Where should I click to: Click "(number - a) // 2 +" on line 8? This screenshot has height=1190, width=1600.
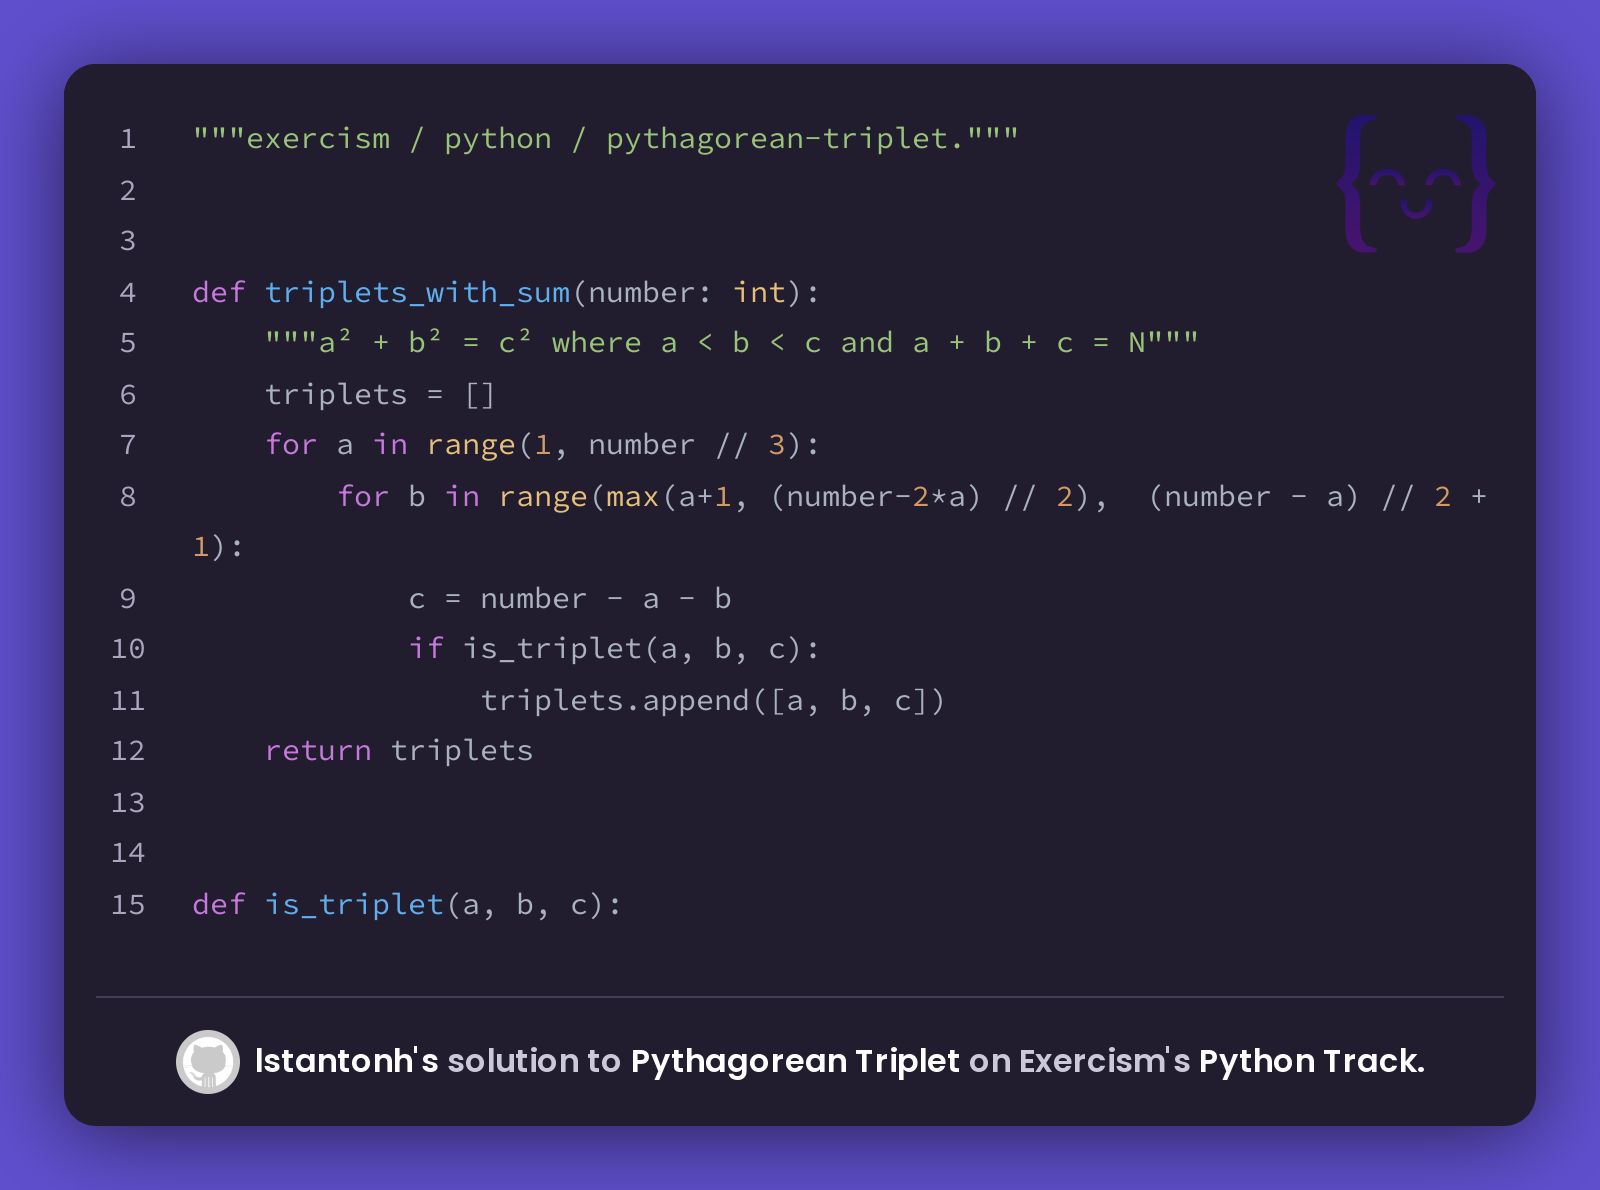pos(1318,497)
